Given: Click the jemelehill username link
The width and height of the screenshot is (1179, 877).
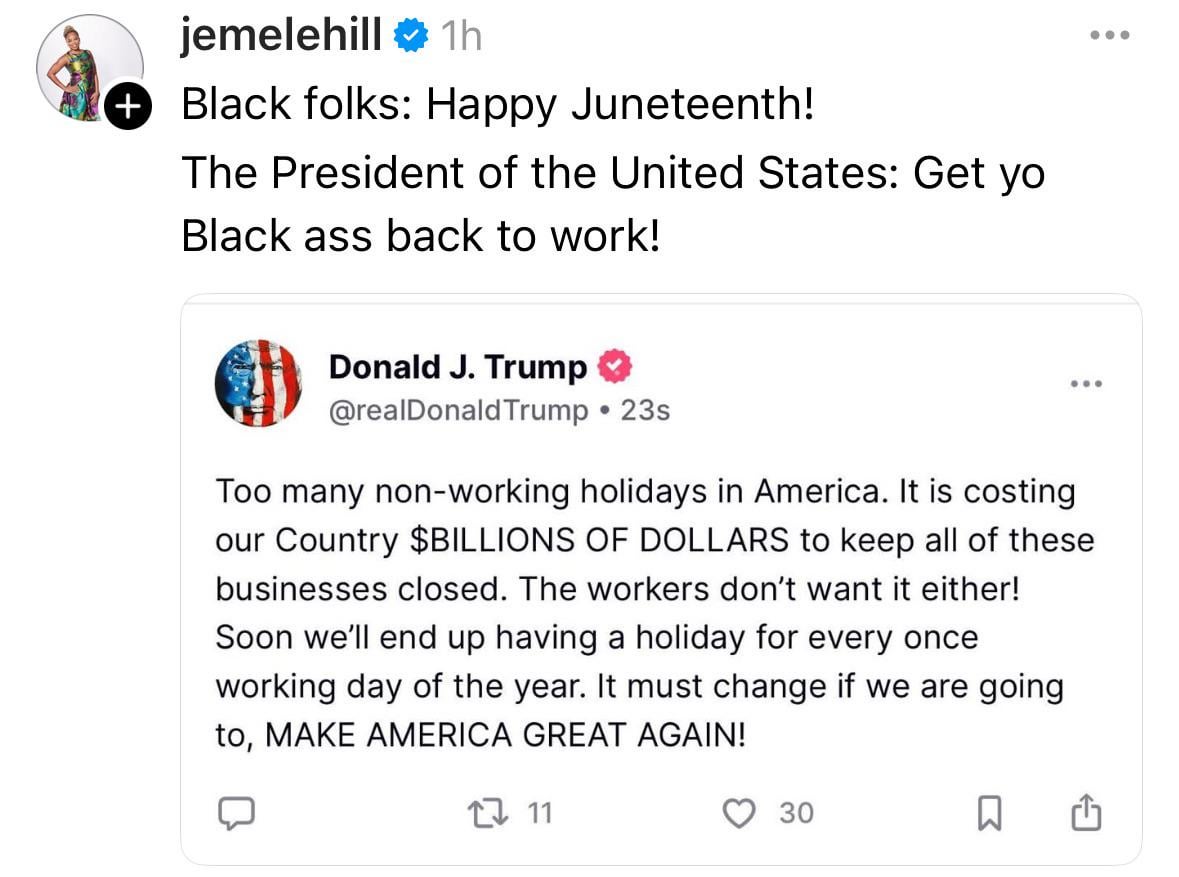Looking at the screenshot, I should coord(281,37).
